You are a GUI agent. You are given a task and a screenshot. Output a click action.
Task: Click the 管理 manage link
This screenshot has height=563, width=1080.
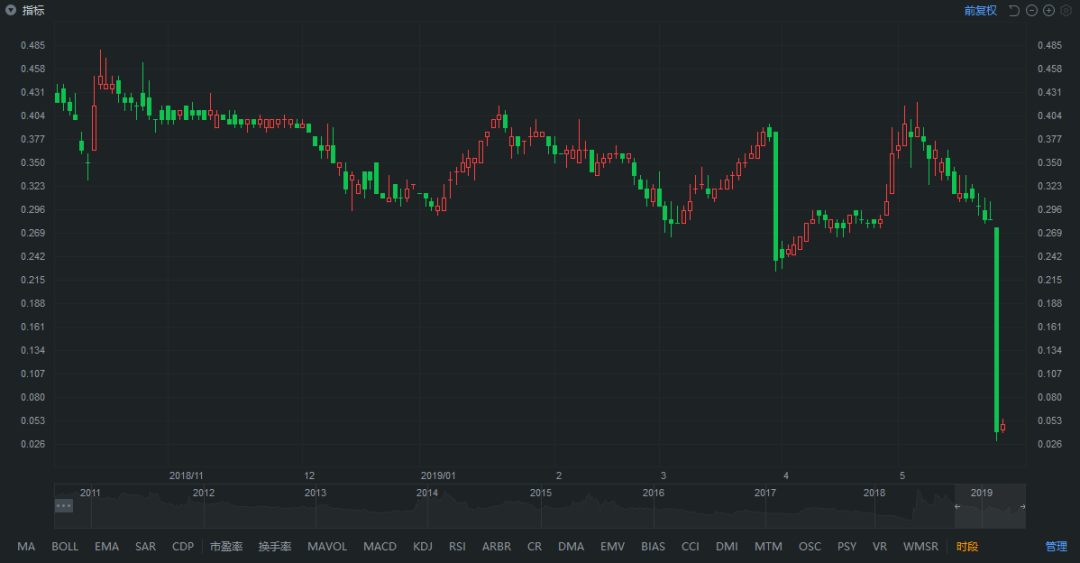point(1056,546)
